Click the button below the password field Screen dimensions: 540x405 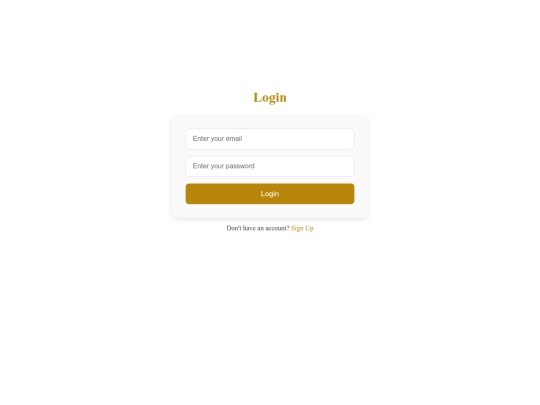tap(270, 194)
